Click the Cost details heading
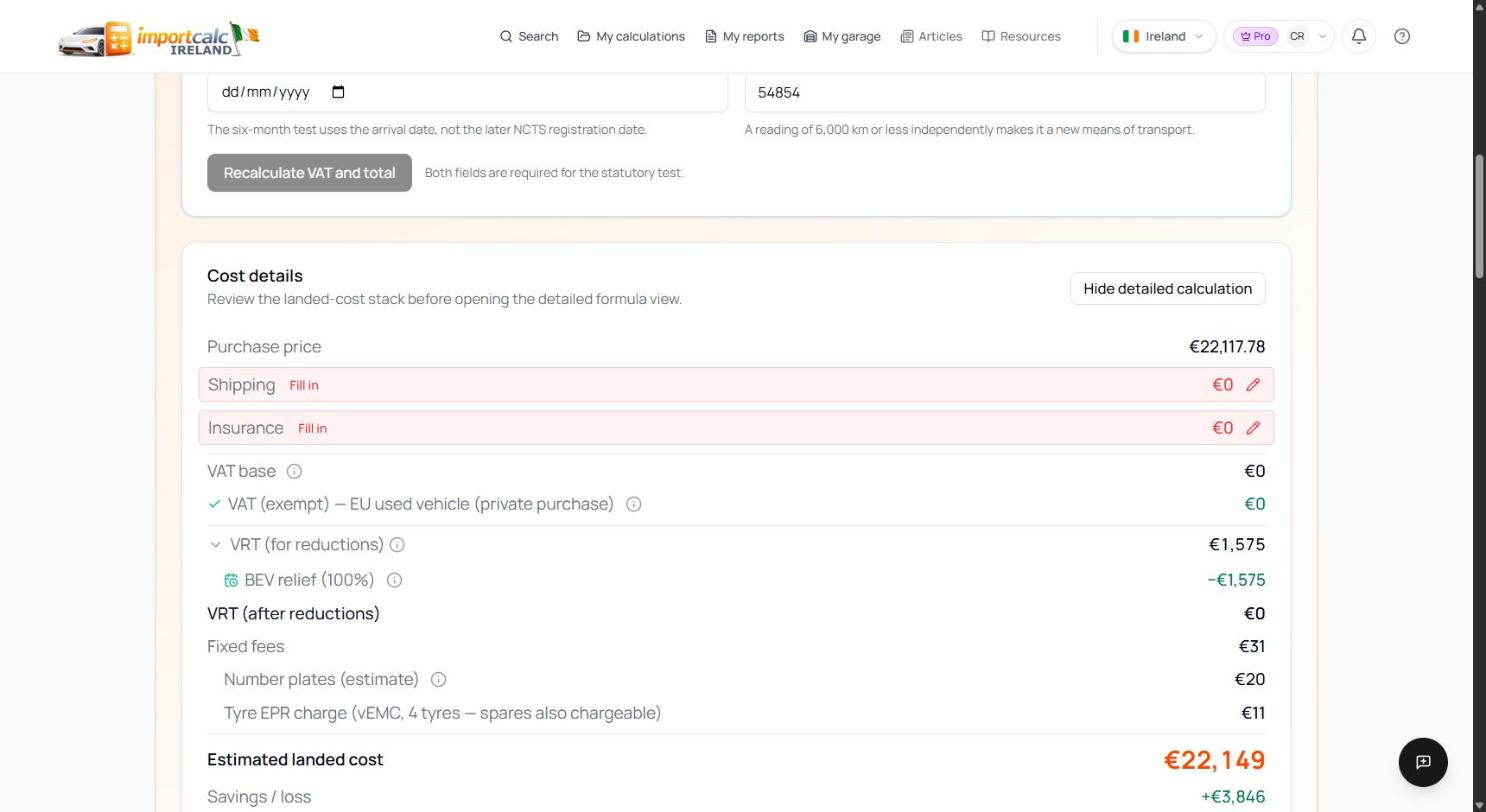 pos(255,276)
